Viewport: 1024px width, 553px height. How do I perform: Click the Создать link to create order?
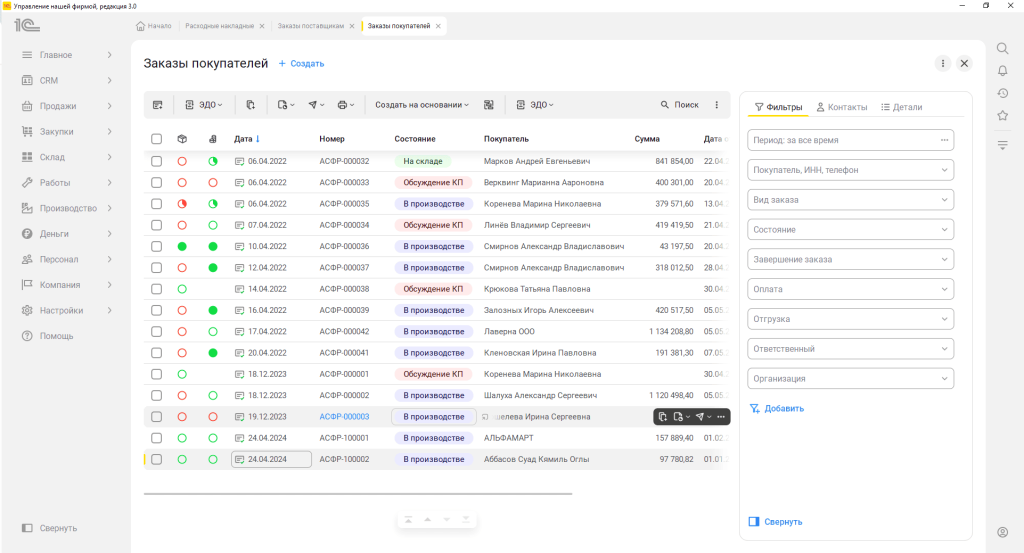click(x=301, y=63)
